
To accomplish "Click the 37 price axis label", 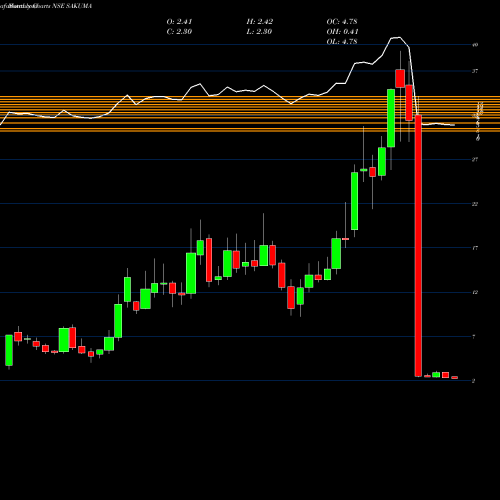I will coord(475,71).
